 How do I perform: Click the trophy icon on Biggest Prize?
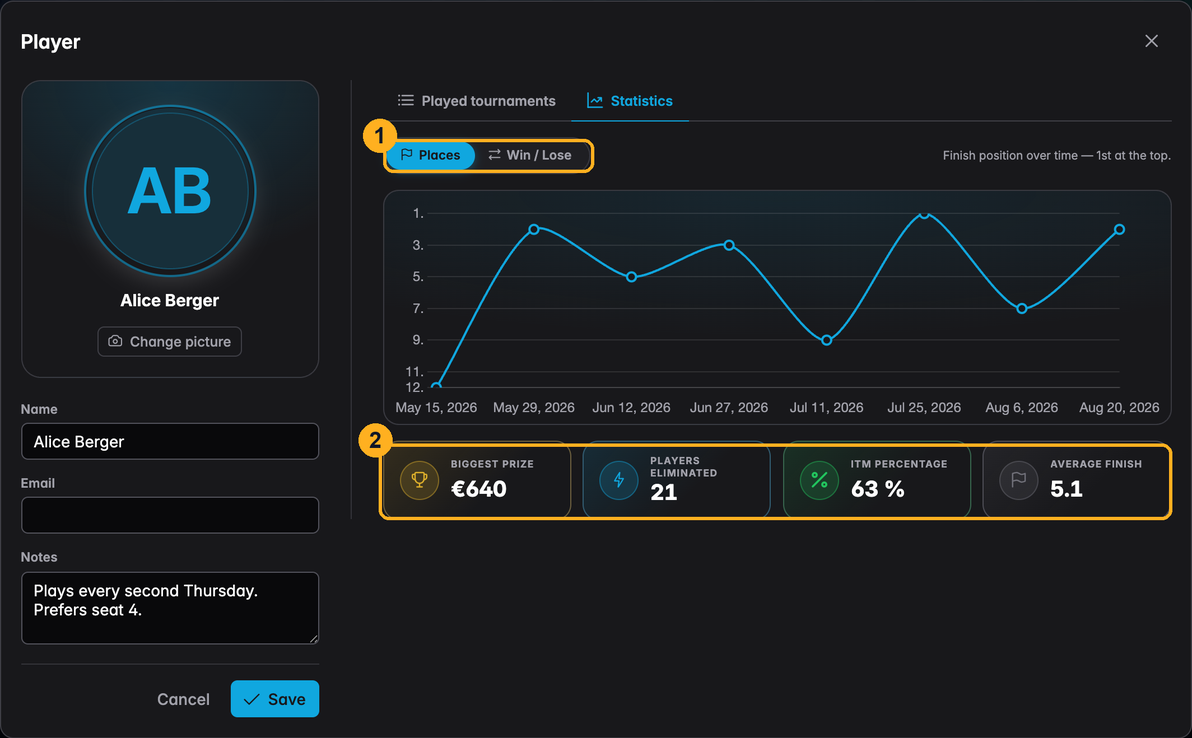(x=419, y=480)
